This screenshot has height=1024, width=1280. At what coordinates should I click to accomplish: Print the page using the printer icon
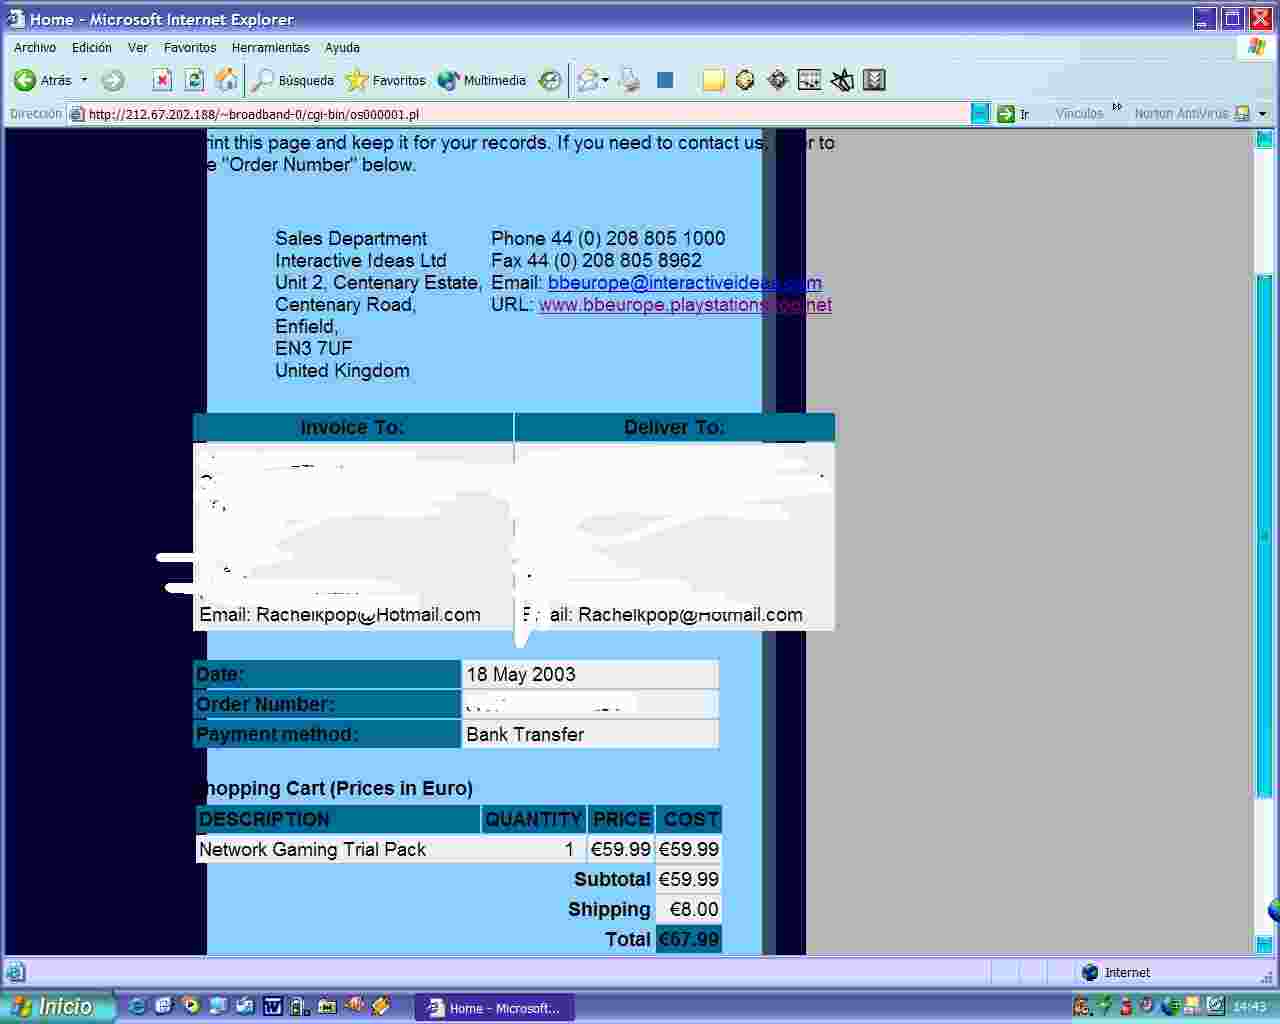point(629,80)
